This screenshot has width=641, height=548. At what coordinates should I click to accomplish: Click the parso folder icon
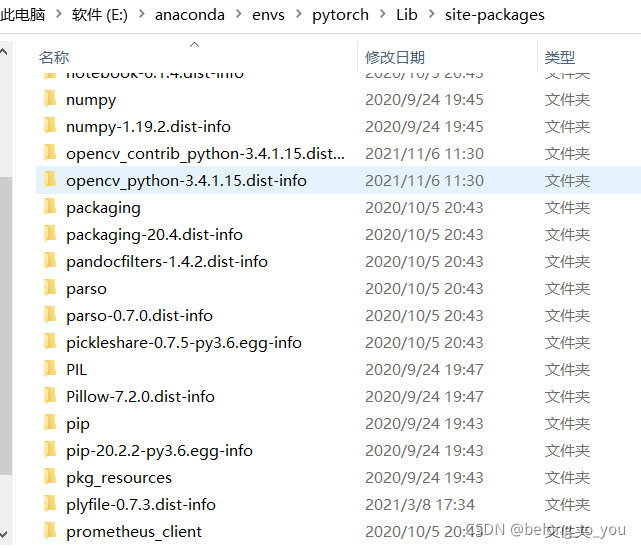click(x=50, y=288)
